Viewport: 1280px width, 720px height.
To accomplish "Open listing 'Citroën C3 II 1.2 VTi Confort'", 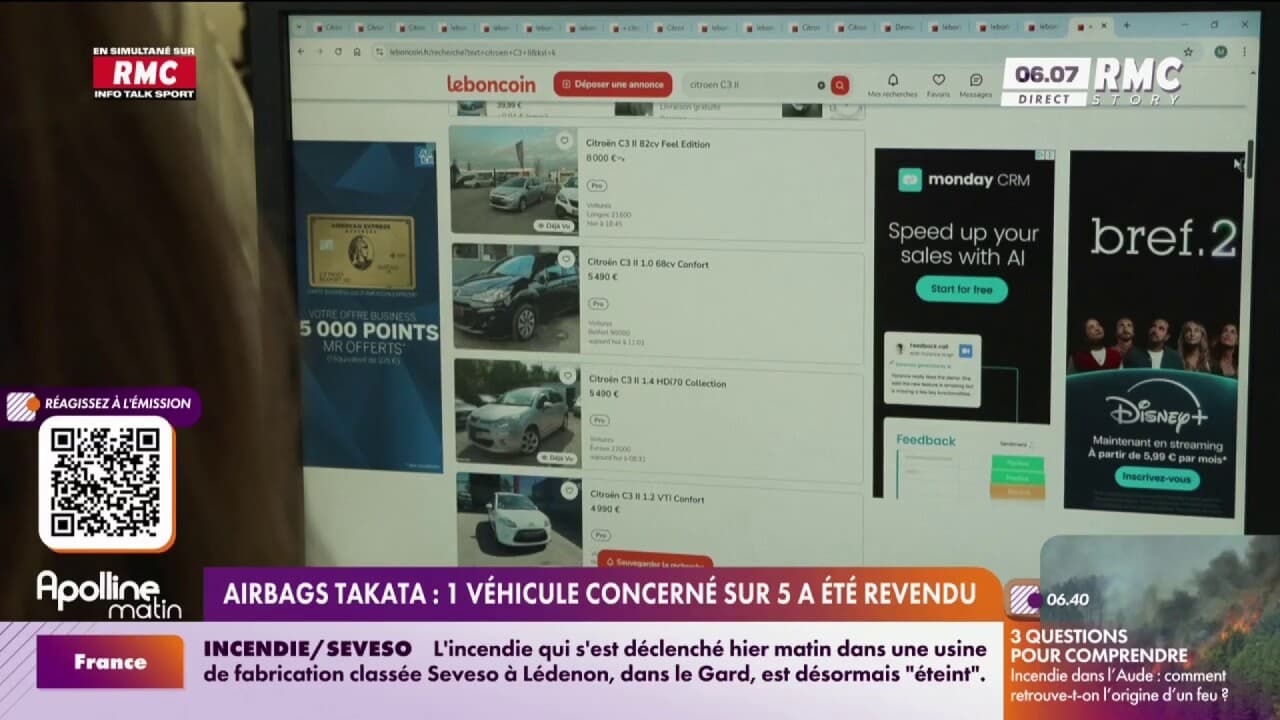I will point(647,497).
